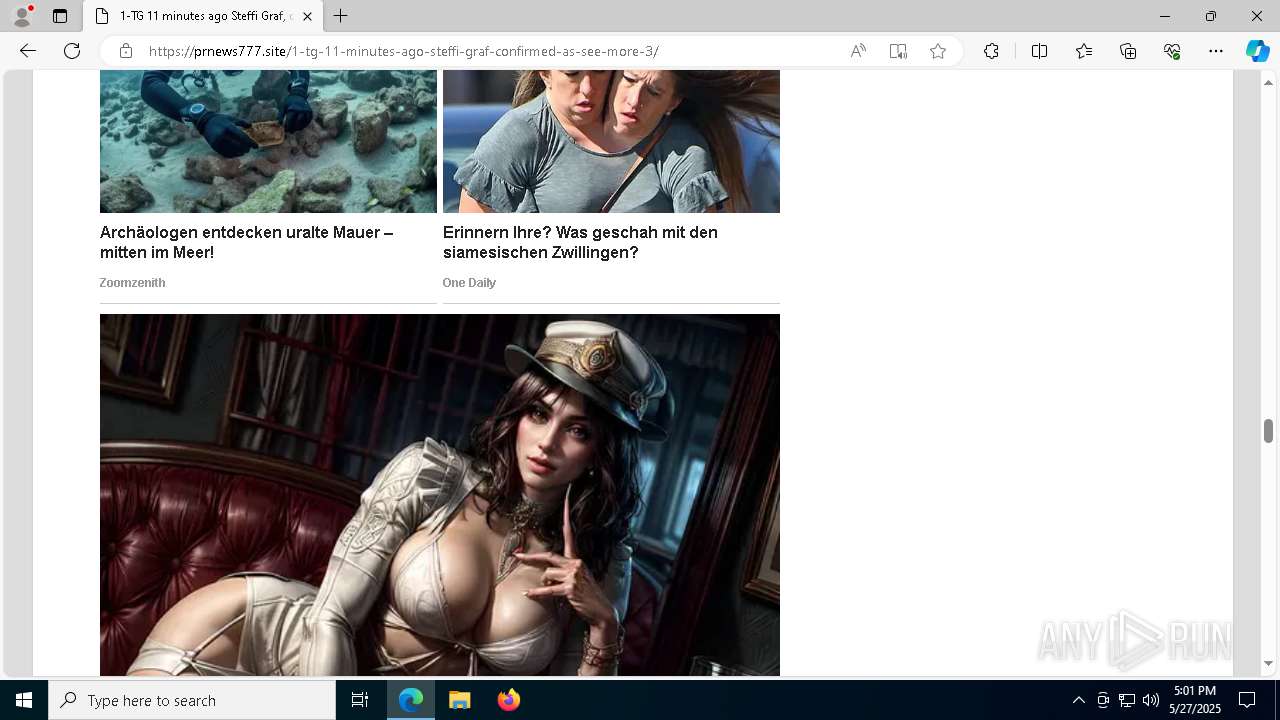Close the Steffi Graf browser tab

[307, 16]
